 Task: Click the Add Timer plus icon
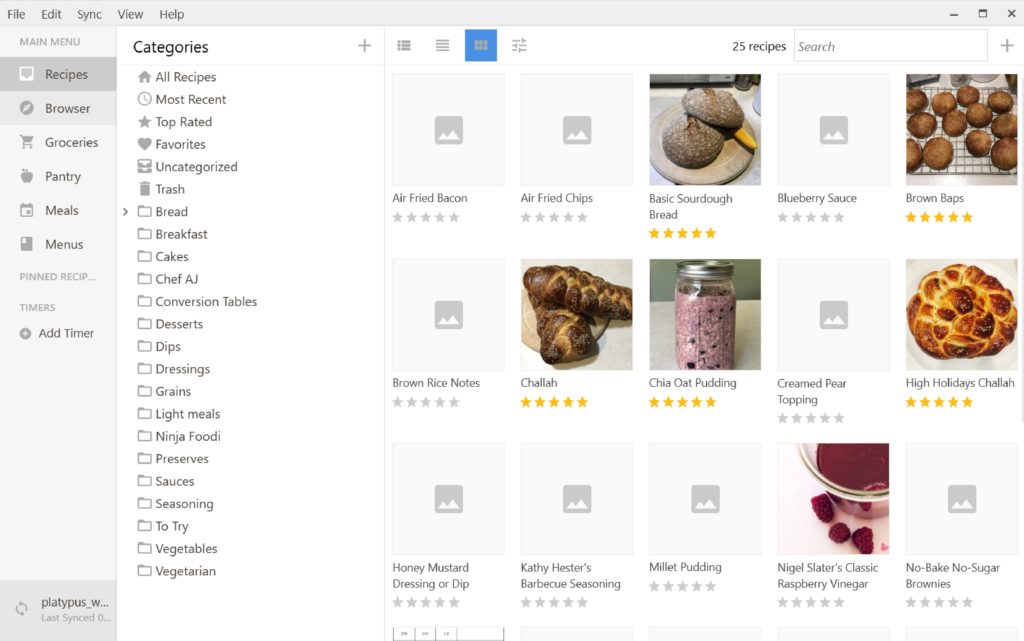25,334
